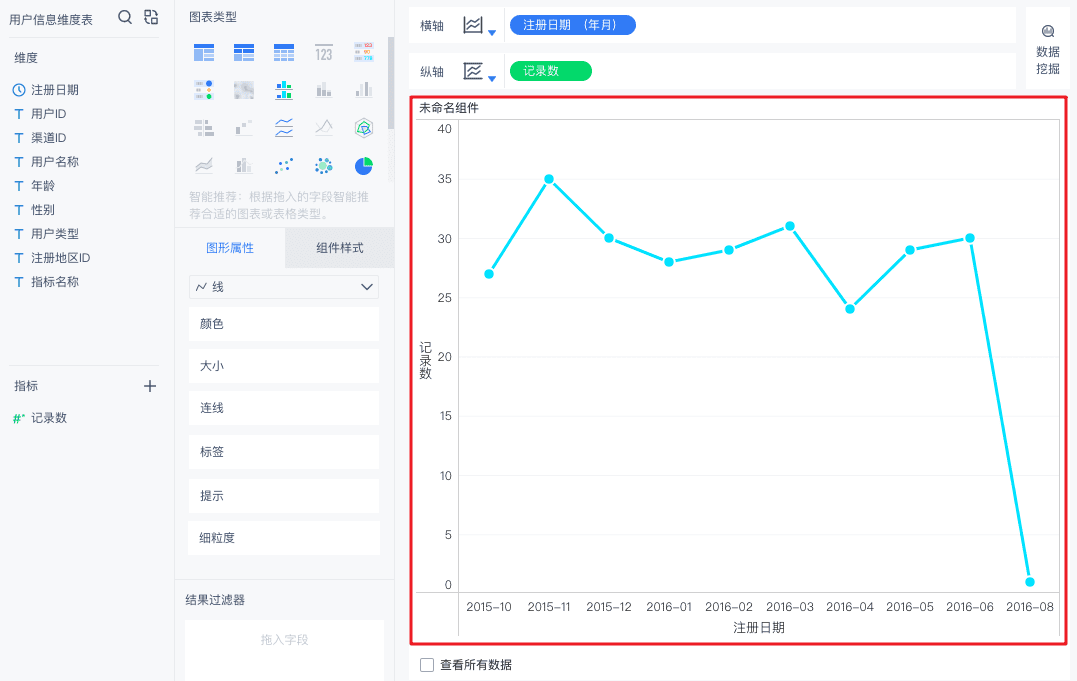Screen dimensions: 1077x681
Task: Select the pie chart type icon
Action: [x=363, y=166]
